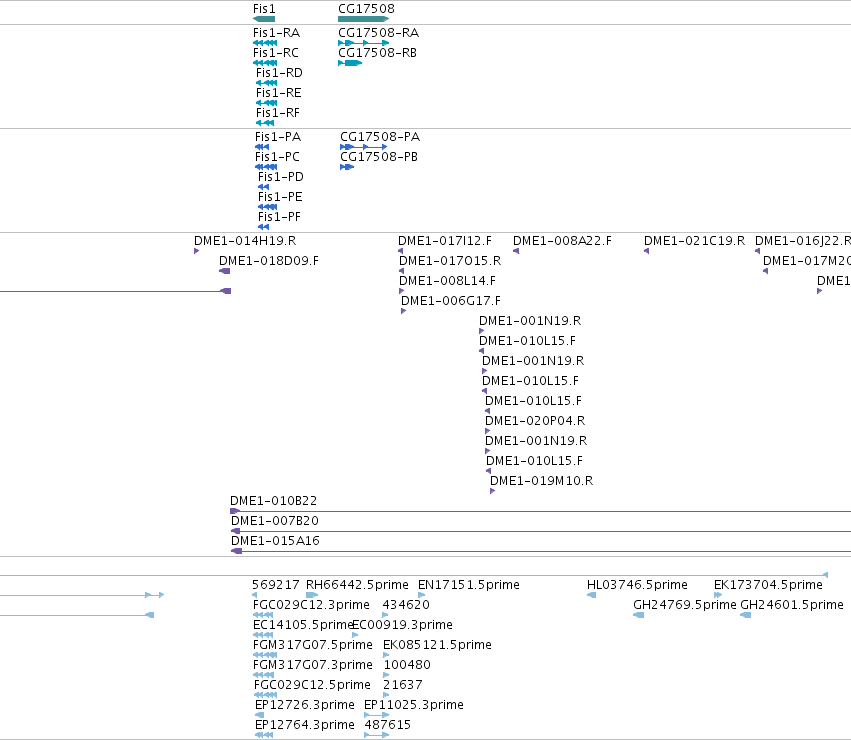
Task: Select protein Fis1-PF
Action: pos(279,217)
